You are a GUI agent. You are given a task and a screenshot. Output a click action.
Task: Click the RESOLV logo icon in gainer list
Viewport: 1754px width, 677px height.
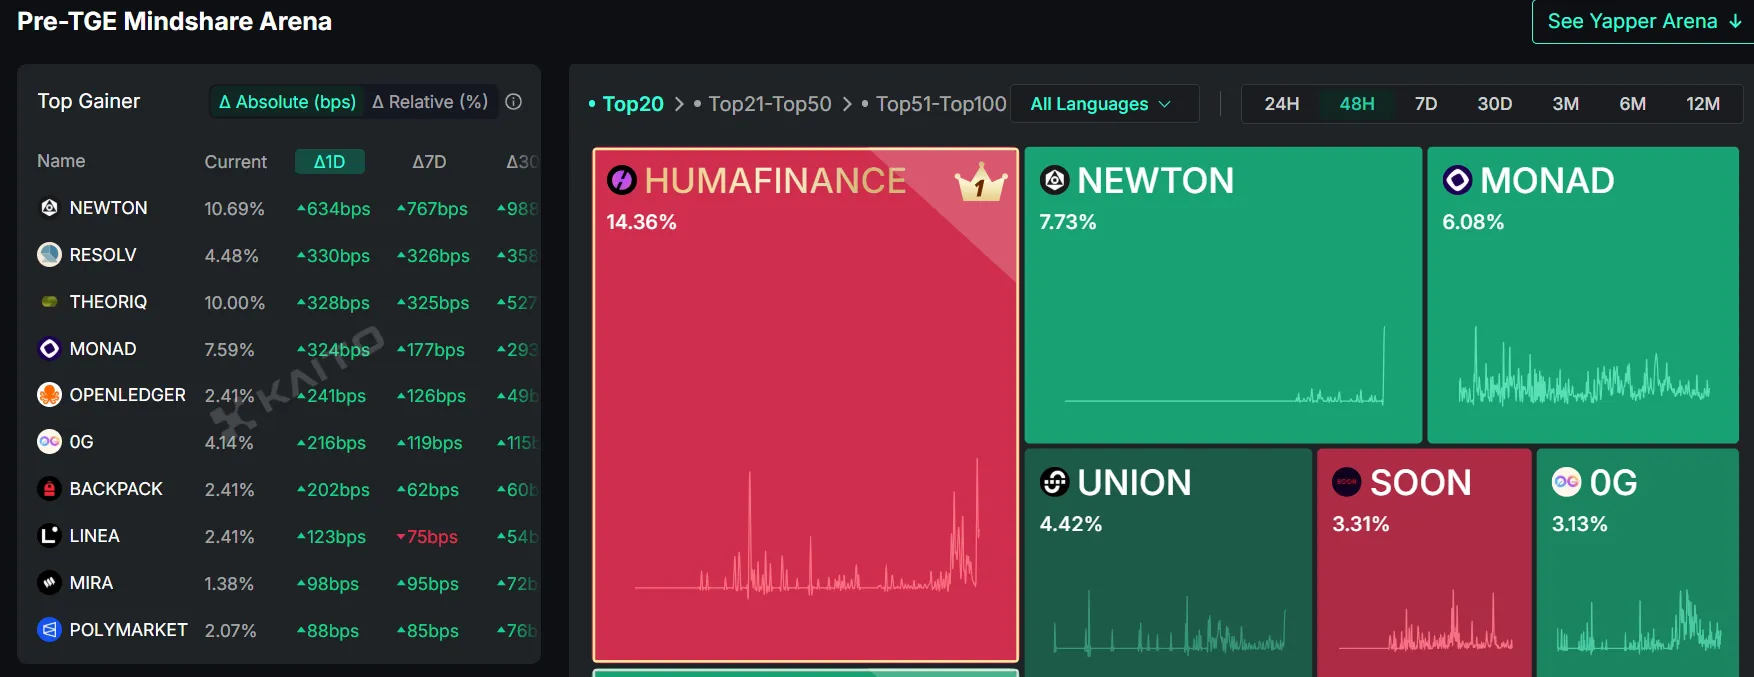tap(49, 254)
